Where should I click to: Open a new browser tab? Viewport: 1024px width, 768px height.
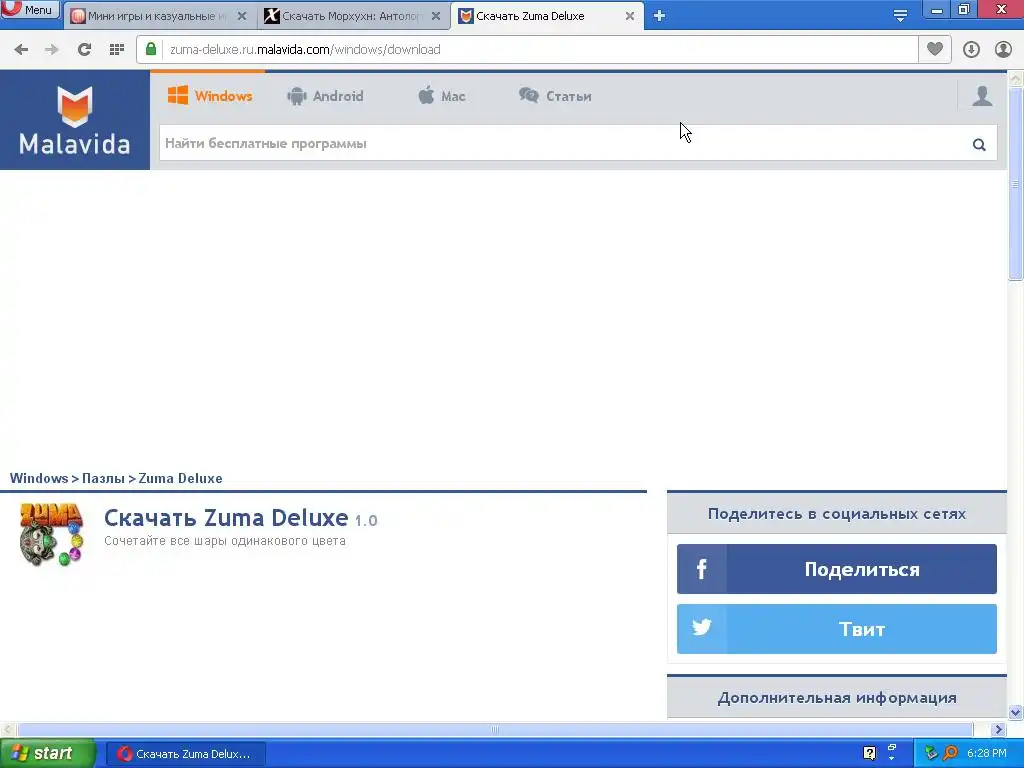coord(660,16)
